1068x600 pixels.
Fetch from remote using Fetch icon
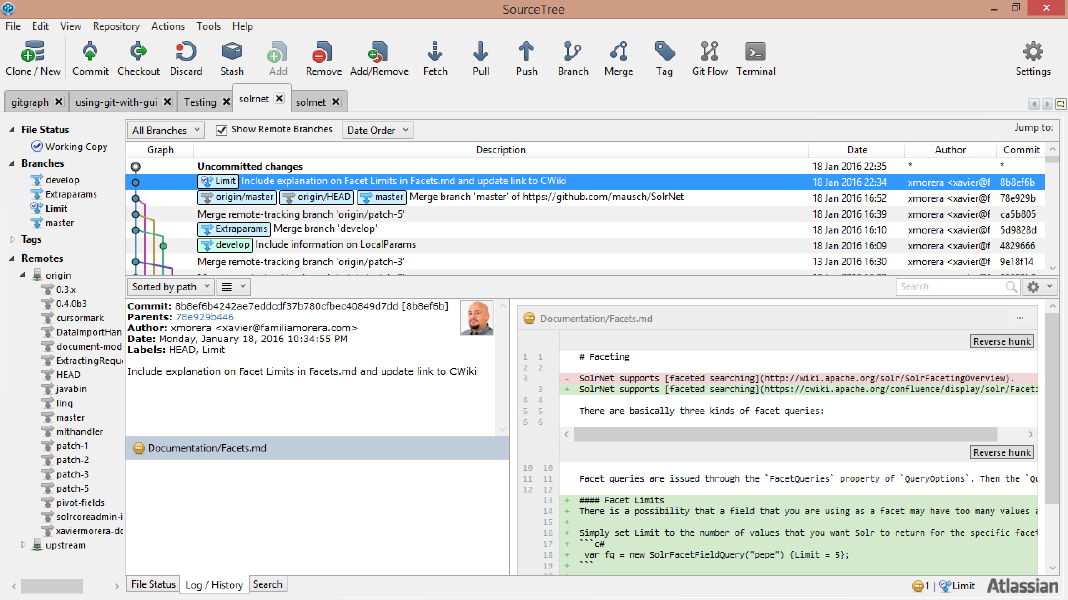[x=435, y=59]
